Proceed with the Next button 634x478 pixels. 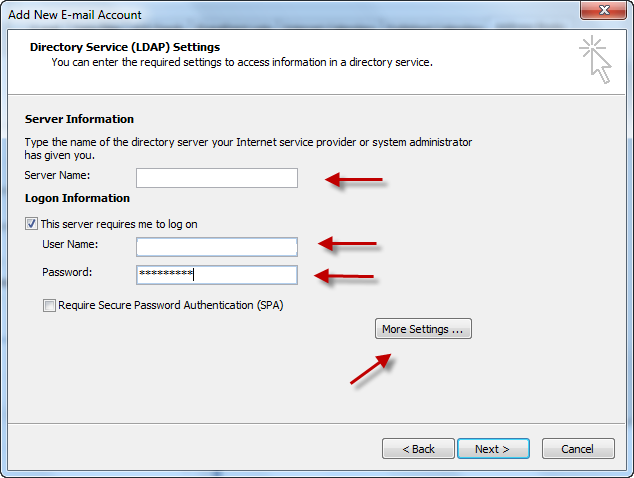tap(493, 449)
